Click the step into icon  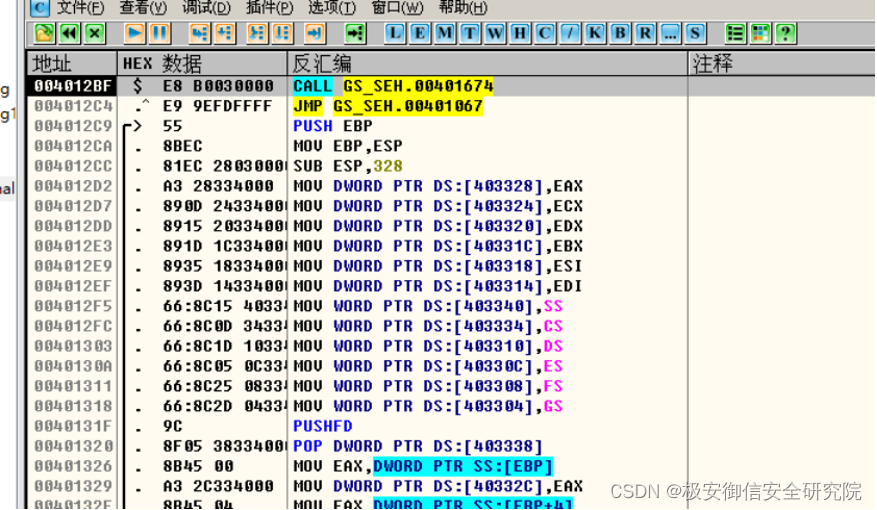[x=200, y=34]
